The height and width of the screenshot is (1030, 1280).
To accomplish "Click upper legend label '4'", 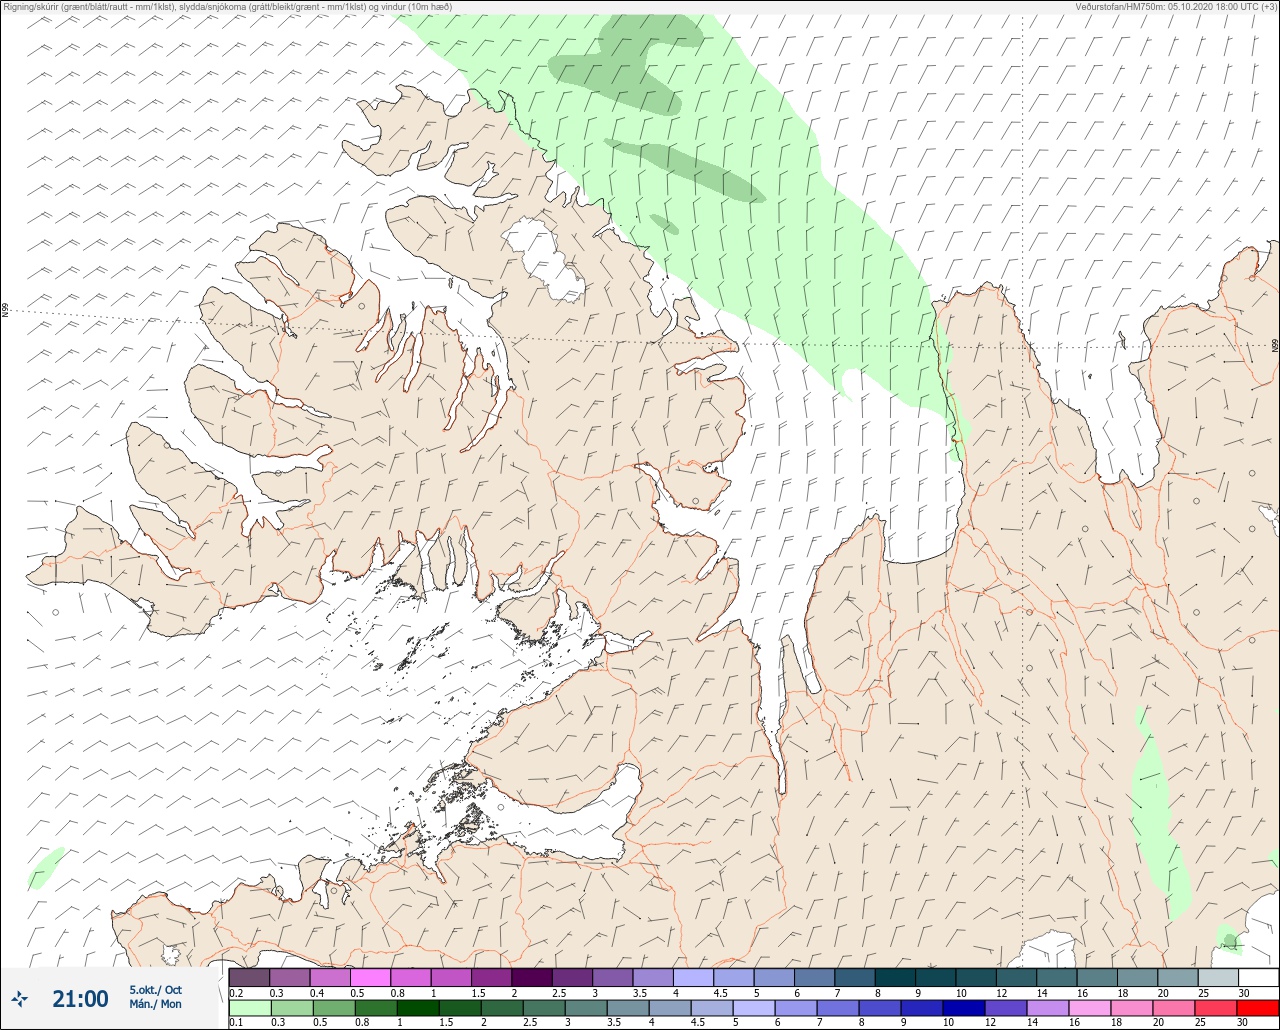I will 678,993.
